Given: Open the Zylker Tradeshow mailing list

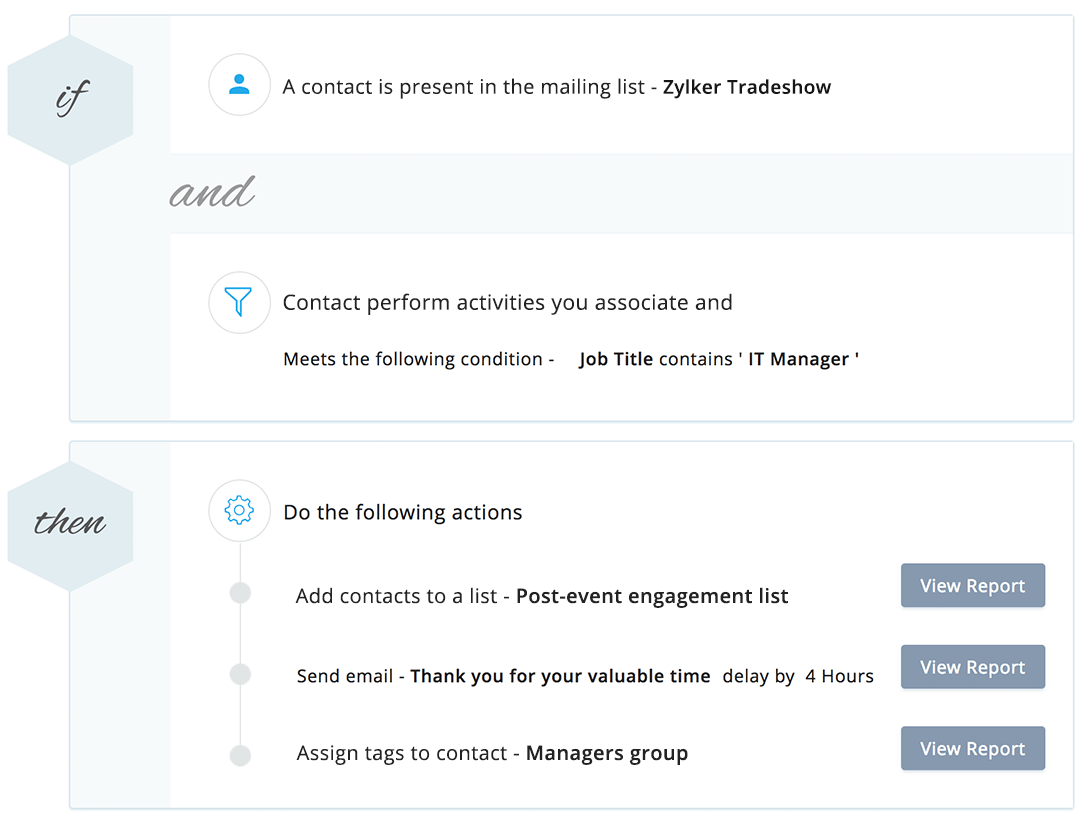Looking at the screenshot, I should coord(747,87).
